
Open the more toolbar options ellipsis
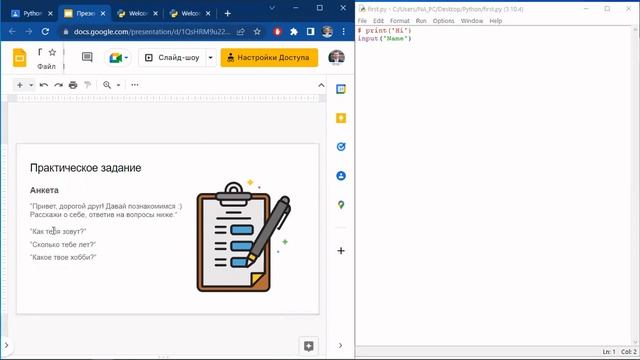click(135, 85)
